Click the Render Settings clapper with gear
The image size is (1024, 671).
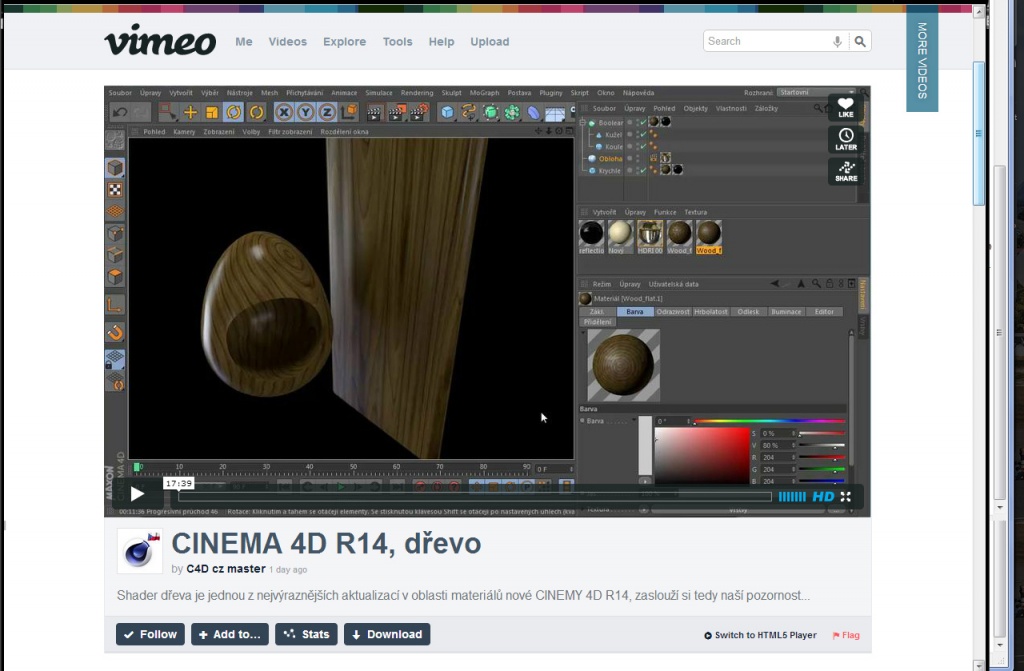click(x=419, y=112)
